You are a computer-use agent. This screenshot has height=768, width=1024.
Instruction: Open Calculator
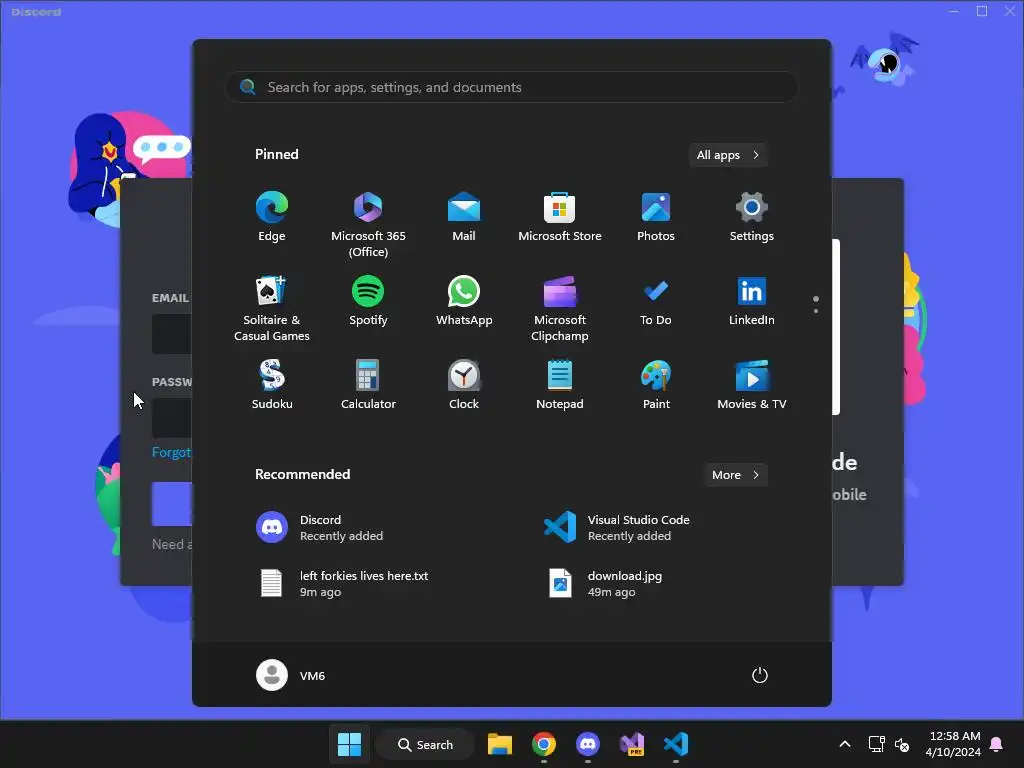(x=368, y=386)
